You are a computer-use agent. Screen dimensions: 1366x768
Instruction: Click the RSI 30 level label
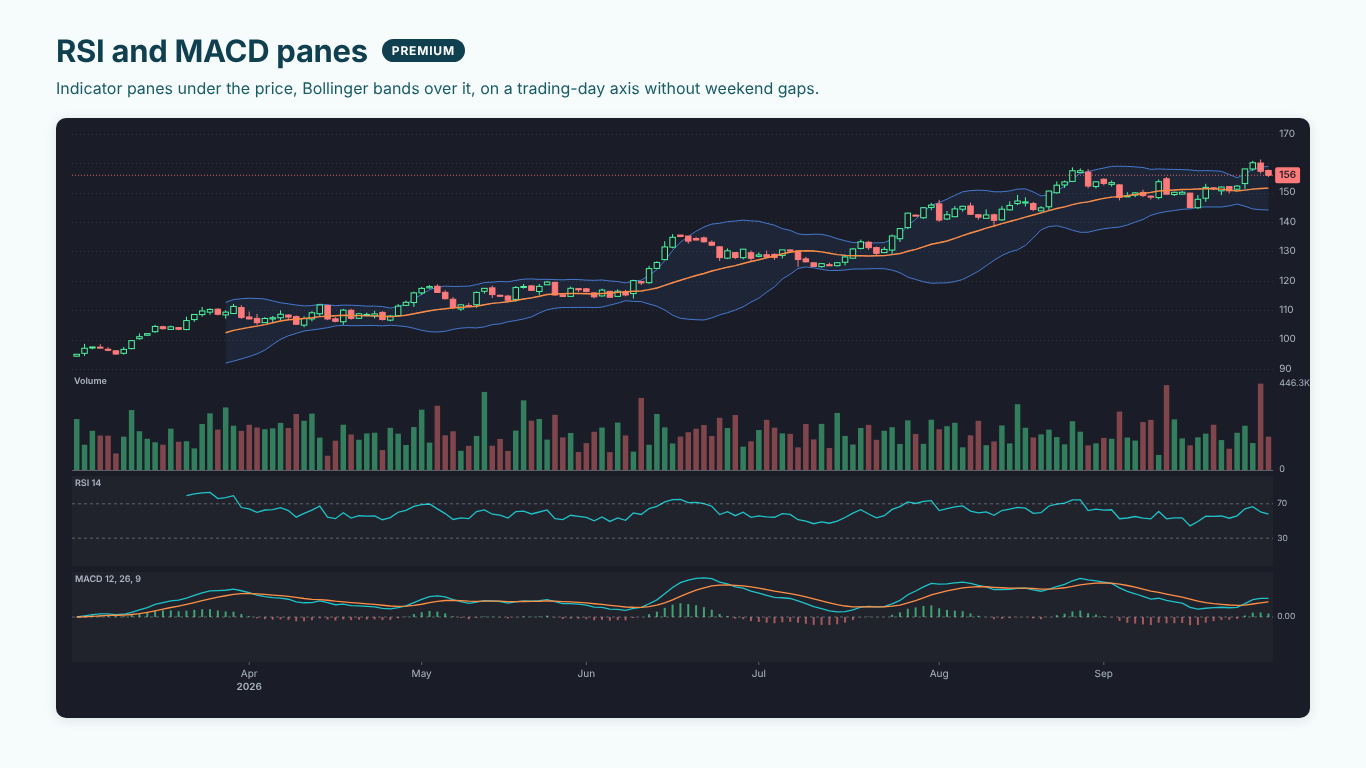pos(1283,539)
